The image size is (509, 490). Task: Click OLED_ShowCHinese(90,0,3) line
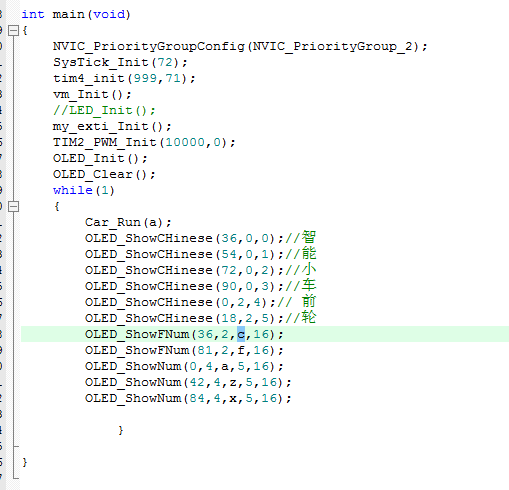pos(201,286)
